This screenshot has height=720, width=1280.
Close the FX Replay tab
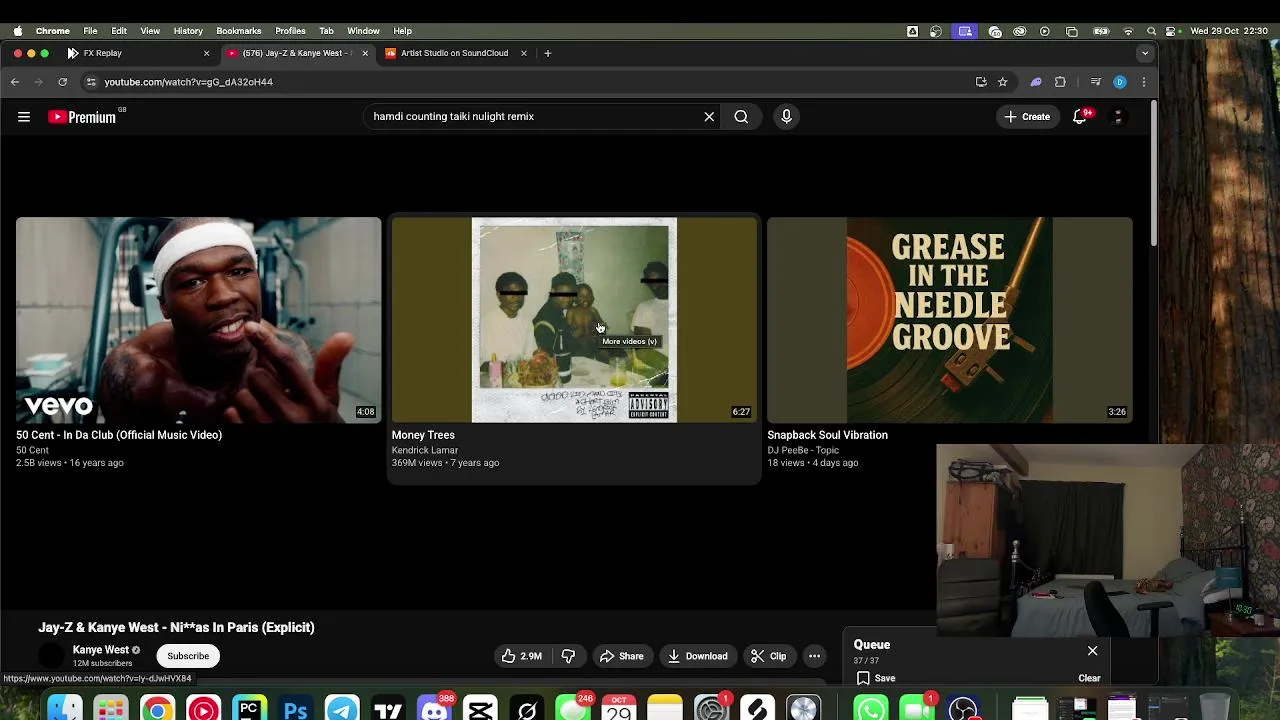207,53
